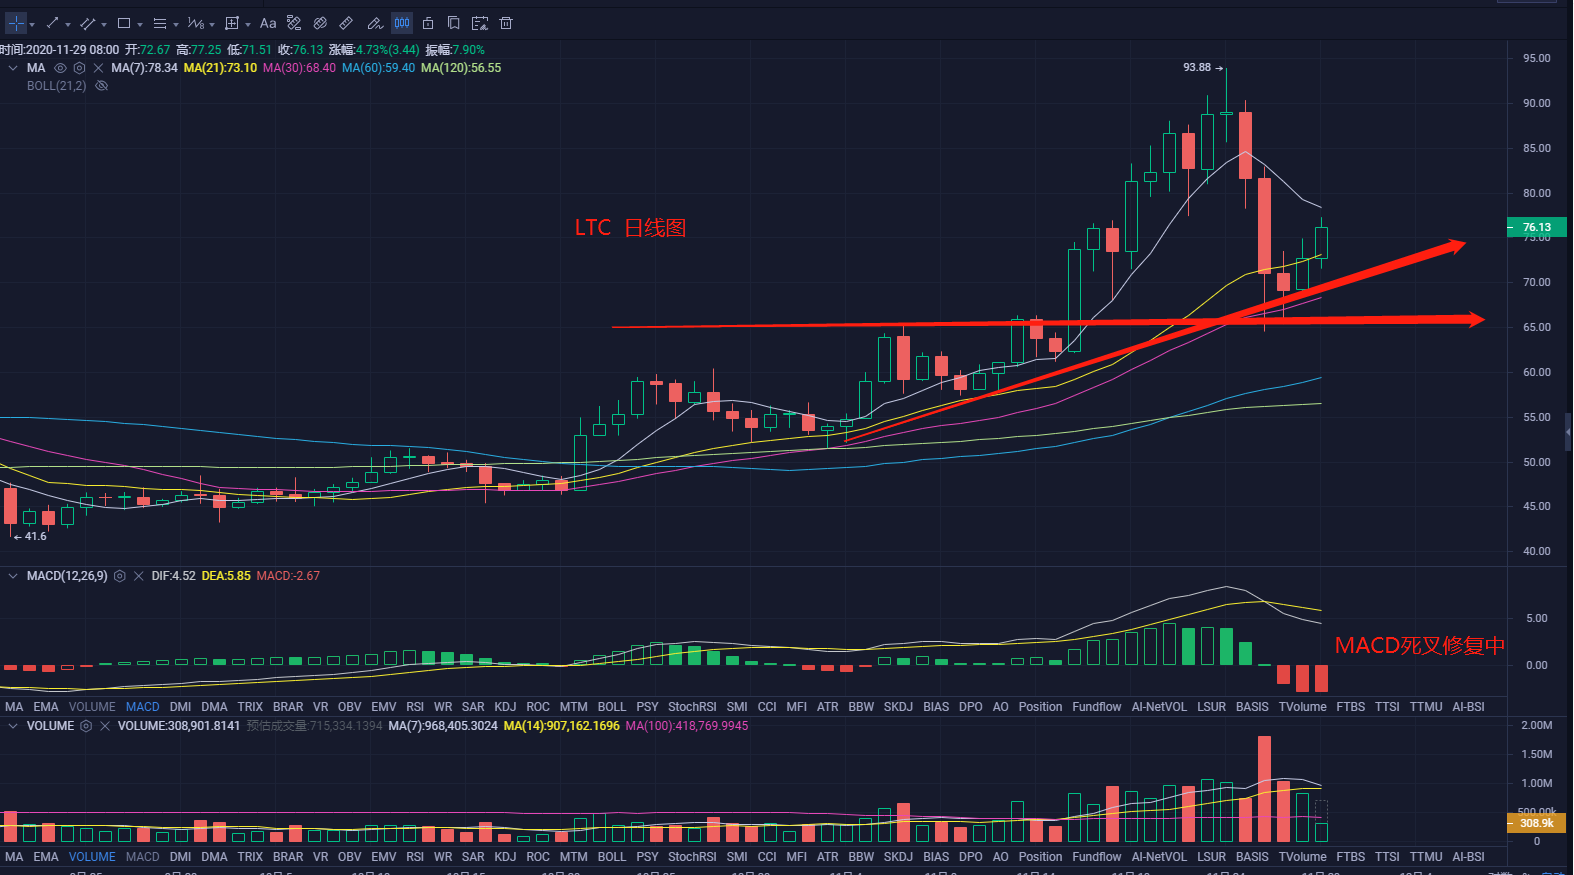Screen dimensions: 1574x875
Task: Select the measure box tool
Action: [x=232, y=23]
